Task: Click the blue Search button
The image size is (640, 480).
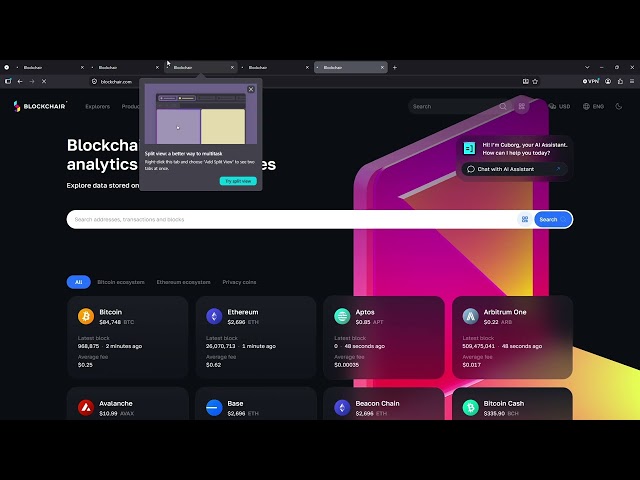Action: click(553, 220)
